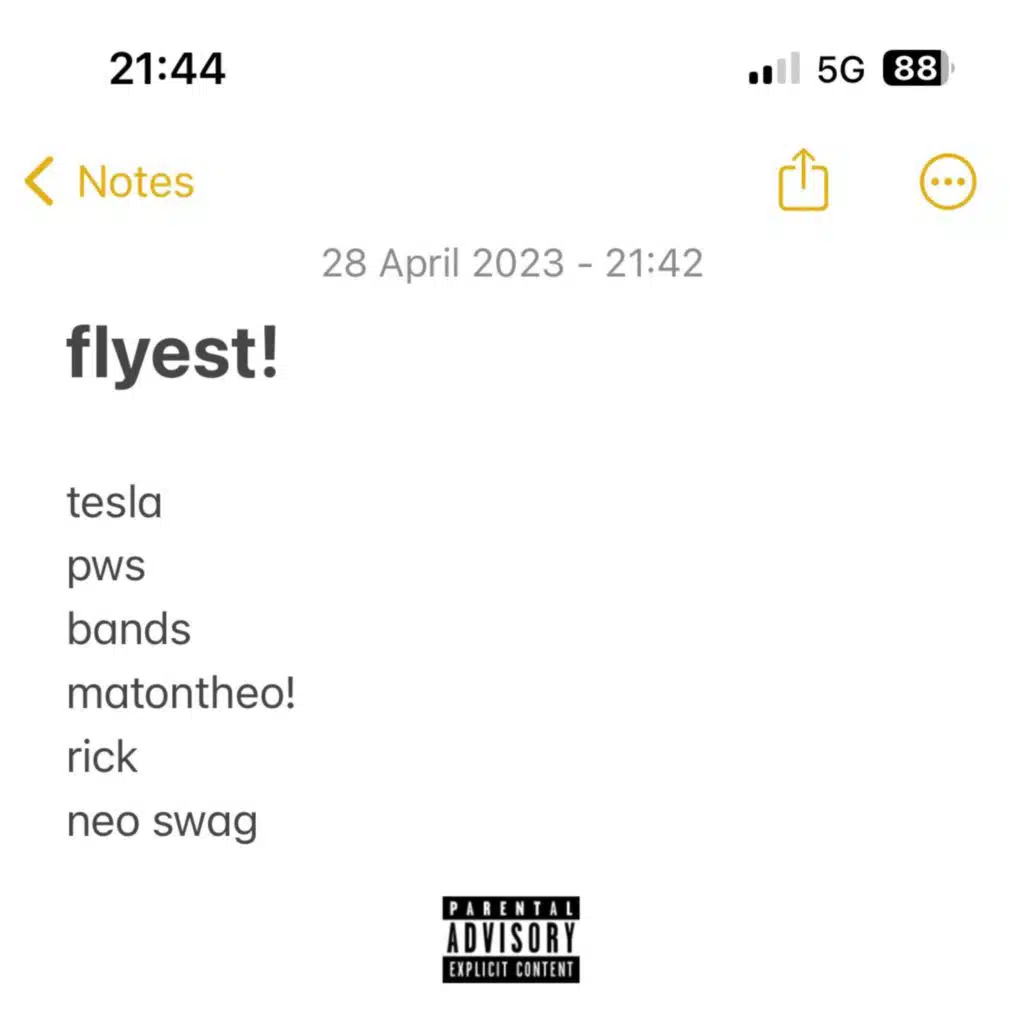Select the pws line
Image resolution: width=1024 pixels, height=1024 pixels.
pos(106,567)
